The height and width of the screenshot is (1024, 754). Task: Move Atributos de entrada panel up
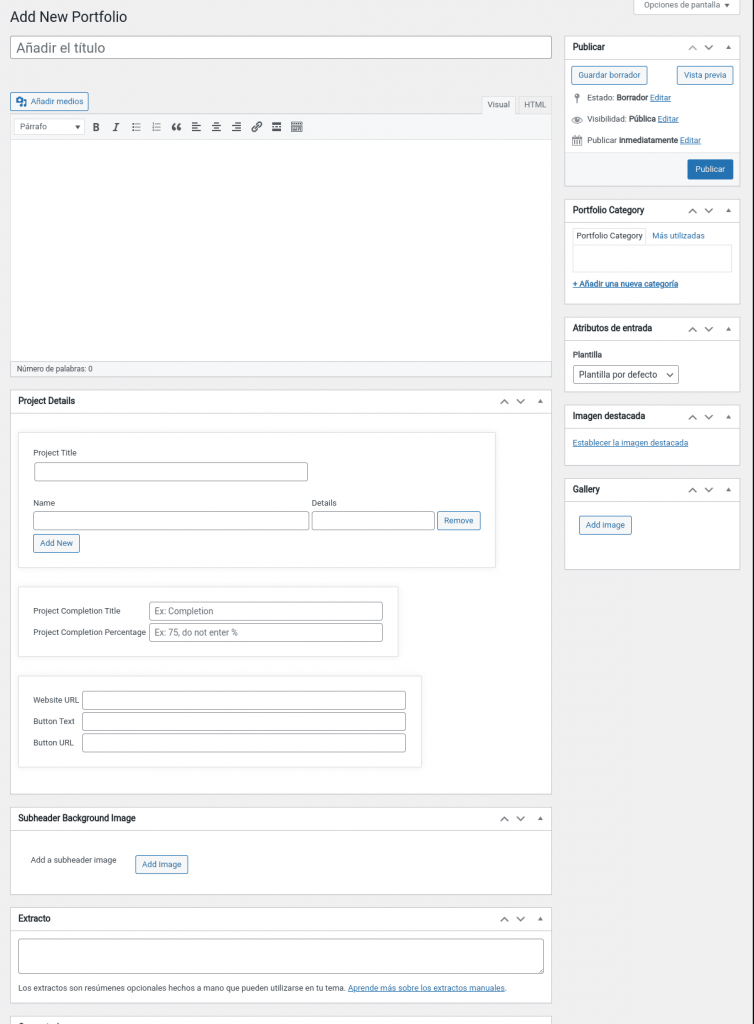pos(693,329)
